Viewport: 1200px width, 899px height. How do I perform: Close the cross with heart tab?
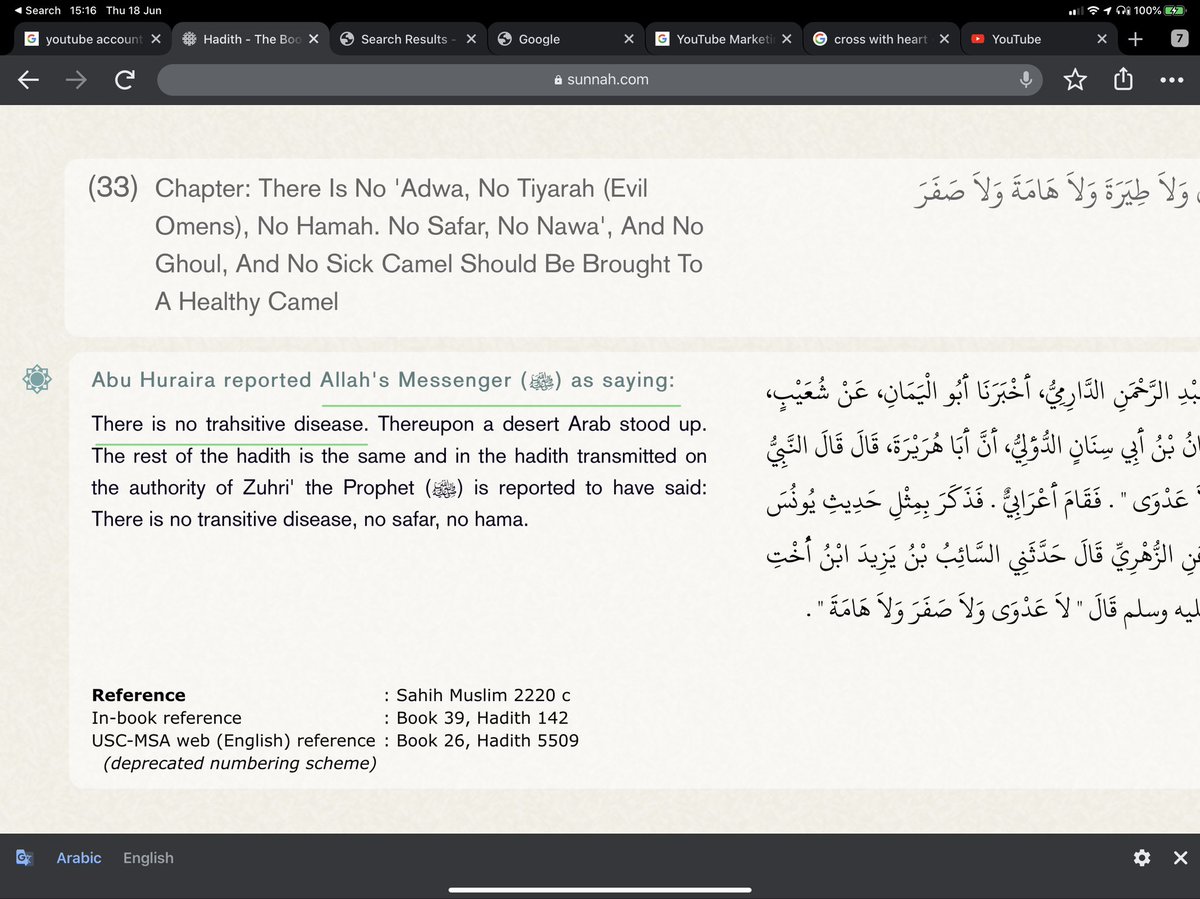coord(944,39)
